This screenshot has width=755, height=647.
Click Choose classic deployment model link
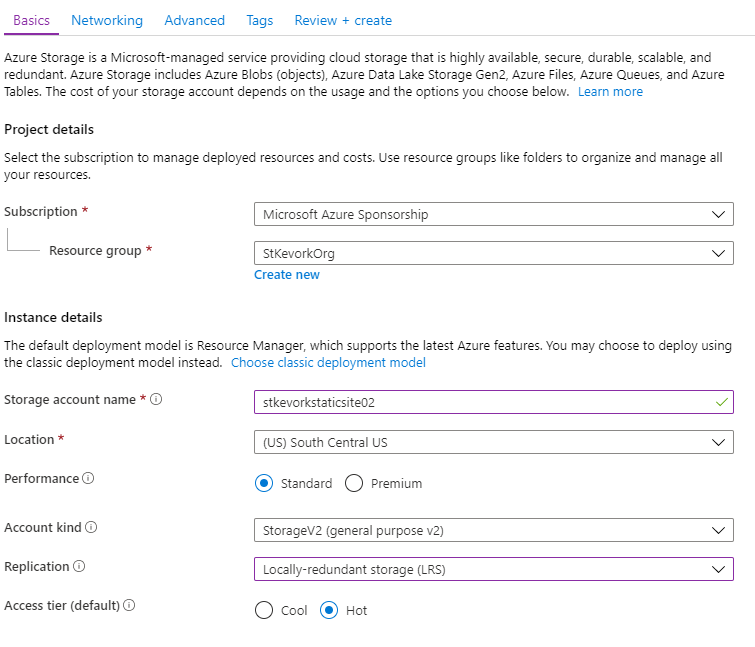coord(328,362)
